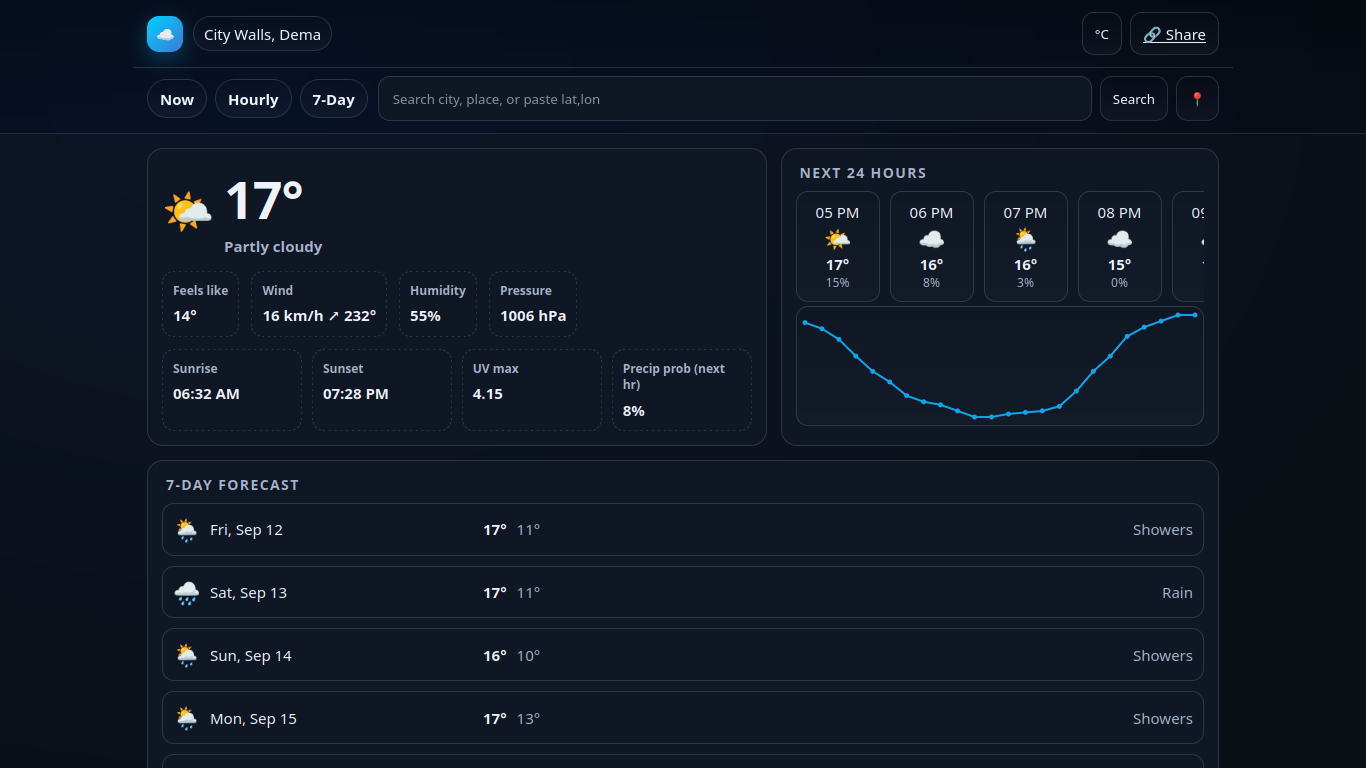1366x768 pixels.
Task: Open the Share link
Action: pyautogui.click(x=1174, y=34)
